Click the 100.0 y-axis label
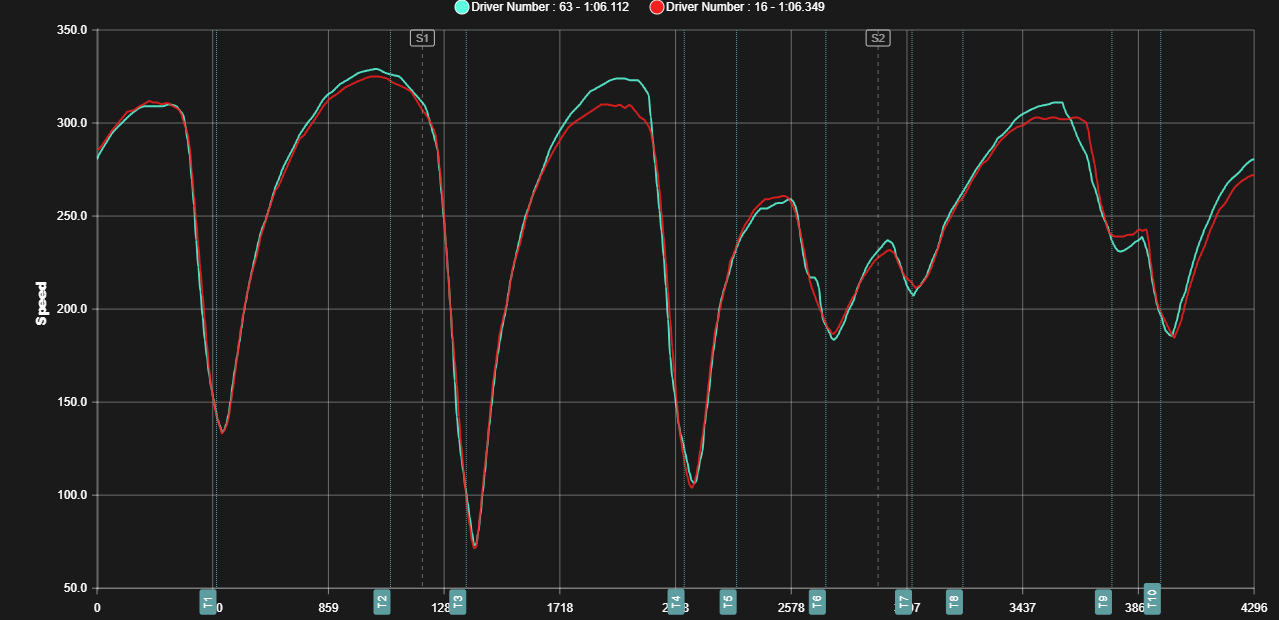 pos(72,495)
